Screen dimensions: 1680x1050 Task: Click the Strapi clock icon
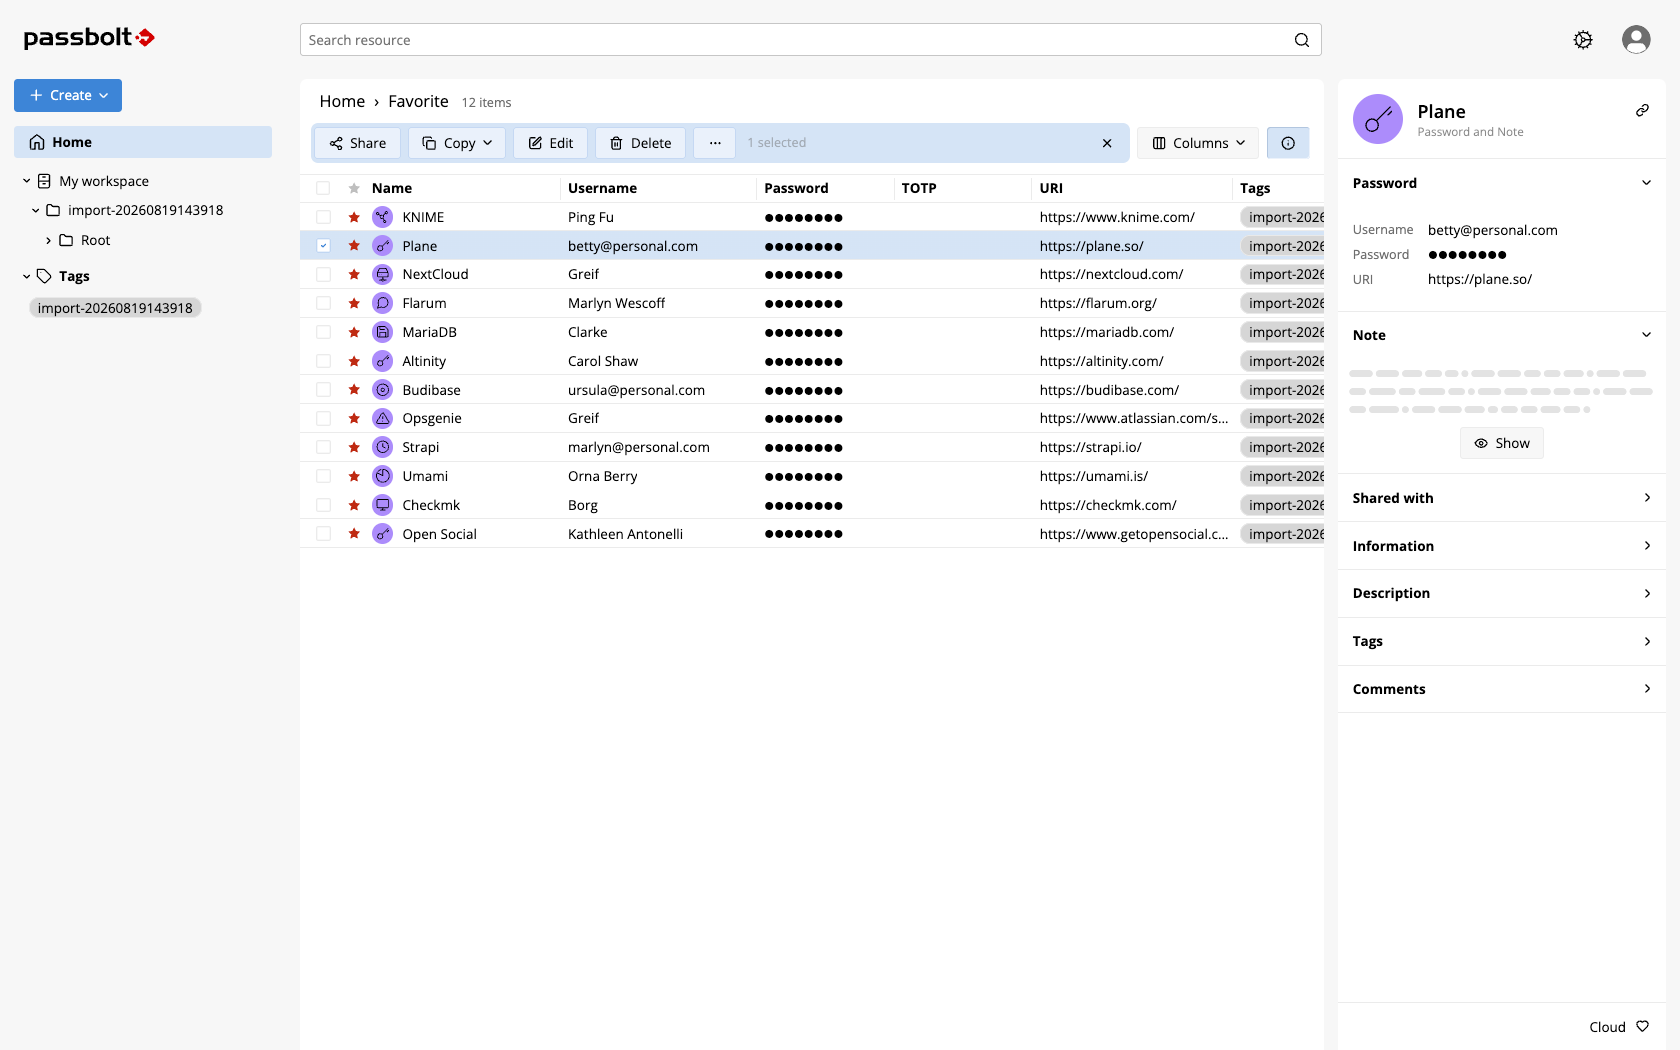(383, 447)
